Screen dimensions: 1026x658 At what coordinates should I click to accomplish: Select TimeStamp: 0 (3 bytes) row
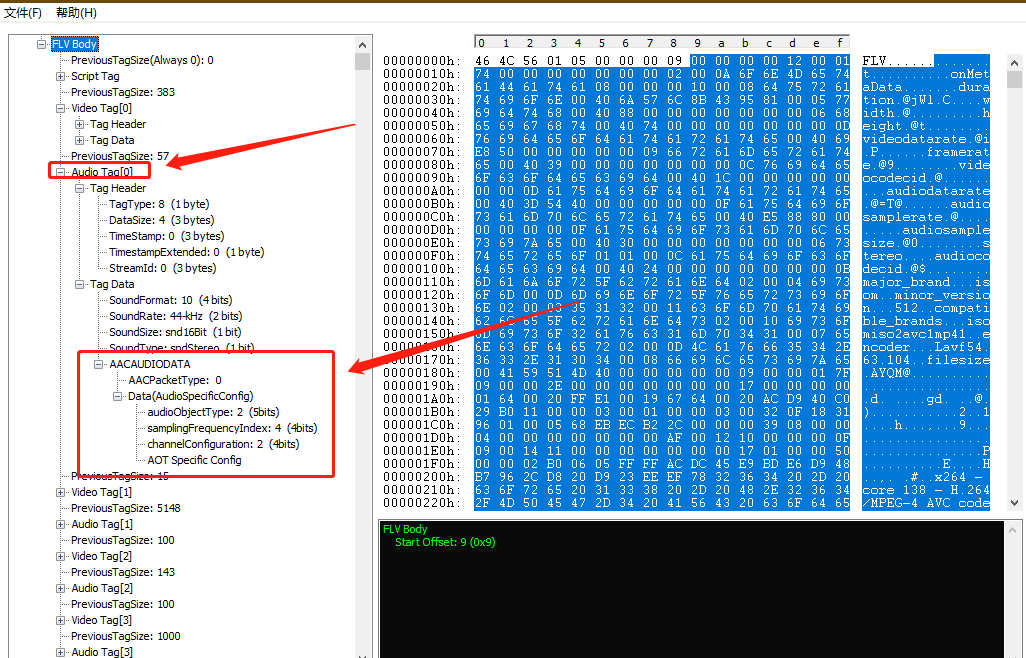point(166,236)
